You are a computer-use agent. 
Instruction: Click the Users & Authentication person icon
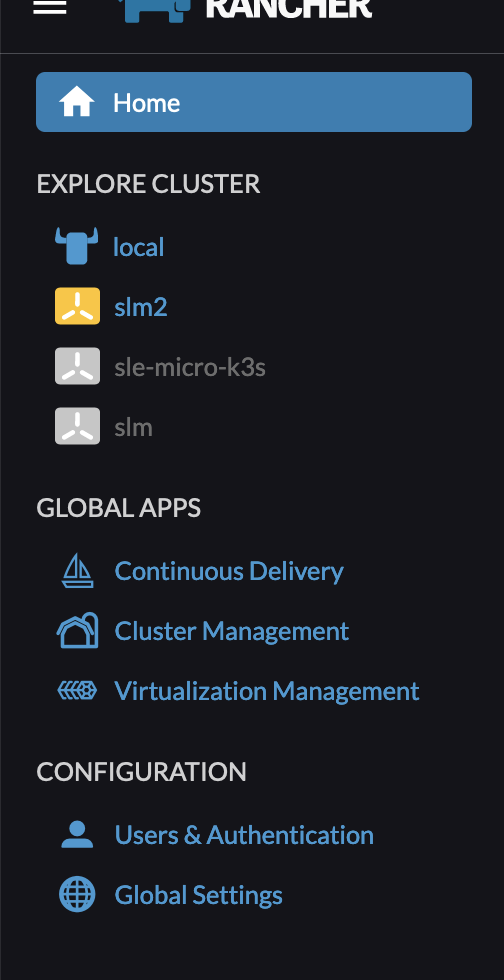78,834
